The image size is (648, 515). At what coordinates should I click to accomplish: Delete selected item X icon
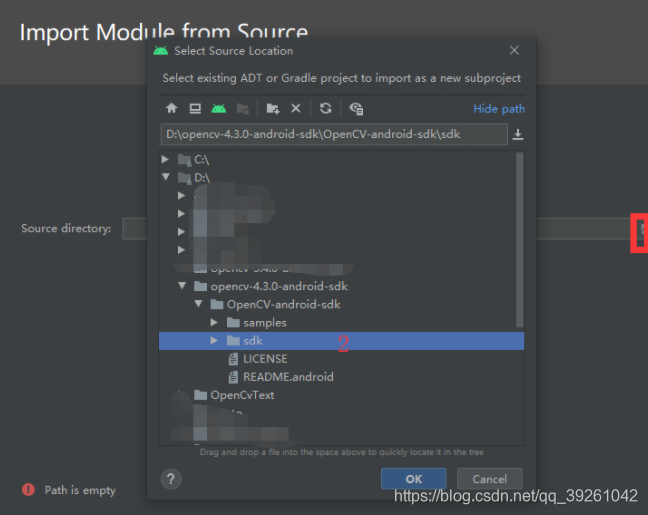(x=295, y=108)
